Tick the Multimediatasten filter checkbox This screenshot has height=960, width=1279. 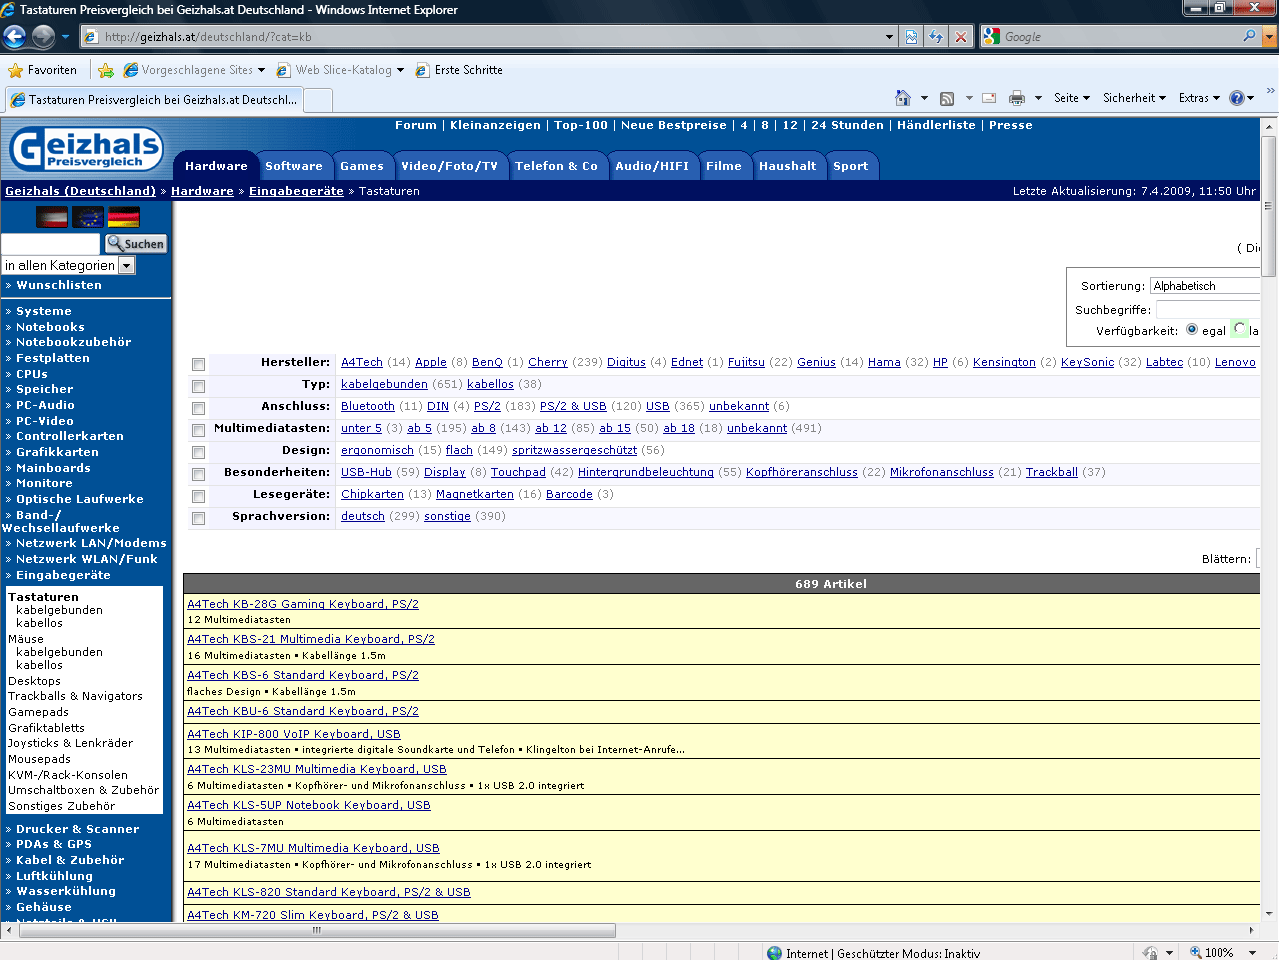tap(198, 430)
